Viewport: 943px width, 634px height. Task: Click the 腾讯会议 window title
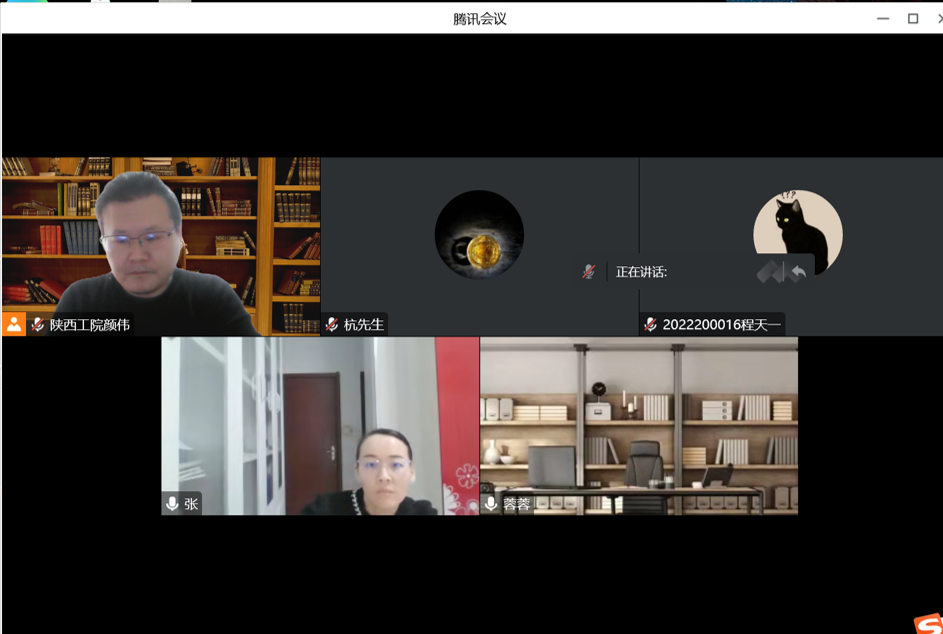480,18
